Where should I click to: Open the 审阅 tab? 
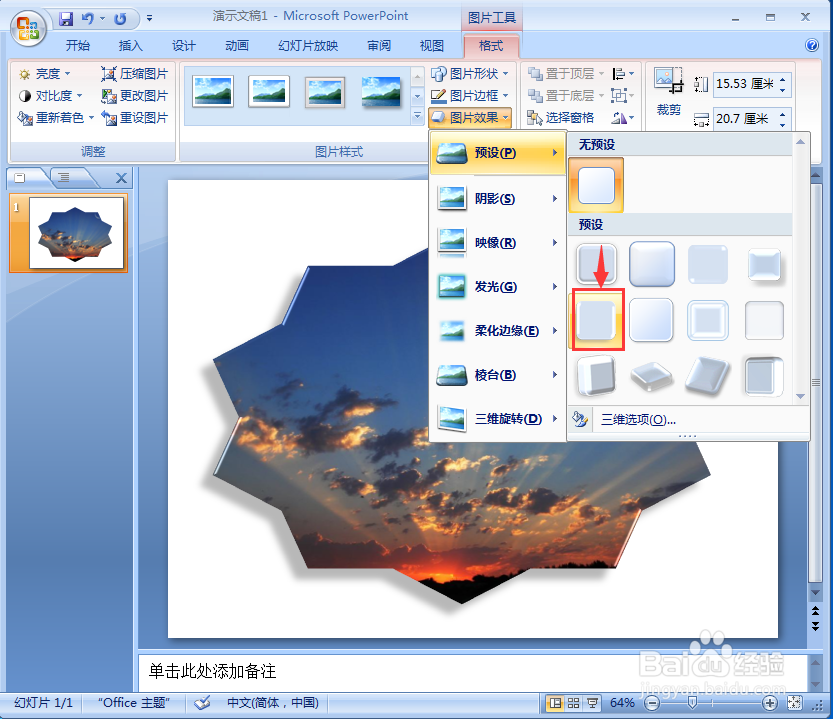pyautogui.click(x=379, y=46)
